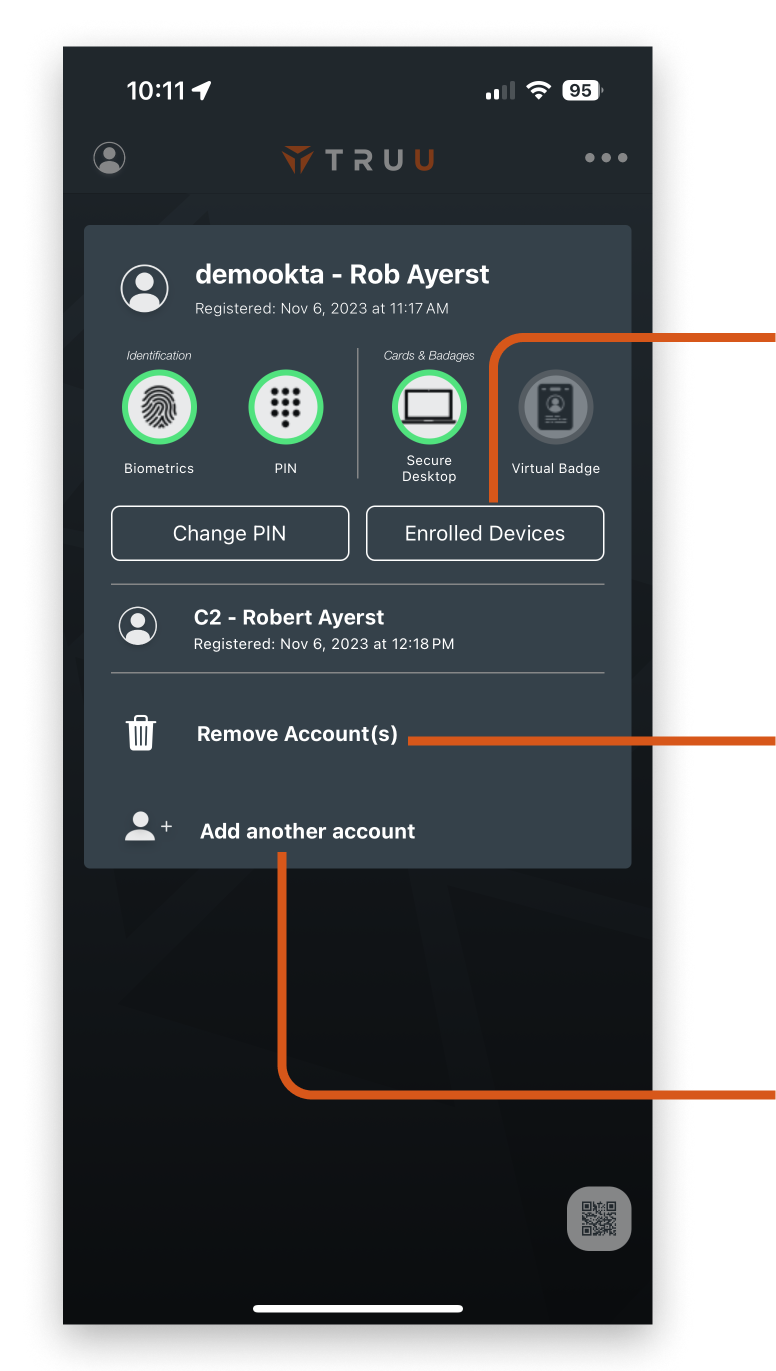Image resolution: width=776 pixels, height=1371 pixels.
Task: Select the Virtual Badge icon
Action: coord(556,408)
